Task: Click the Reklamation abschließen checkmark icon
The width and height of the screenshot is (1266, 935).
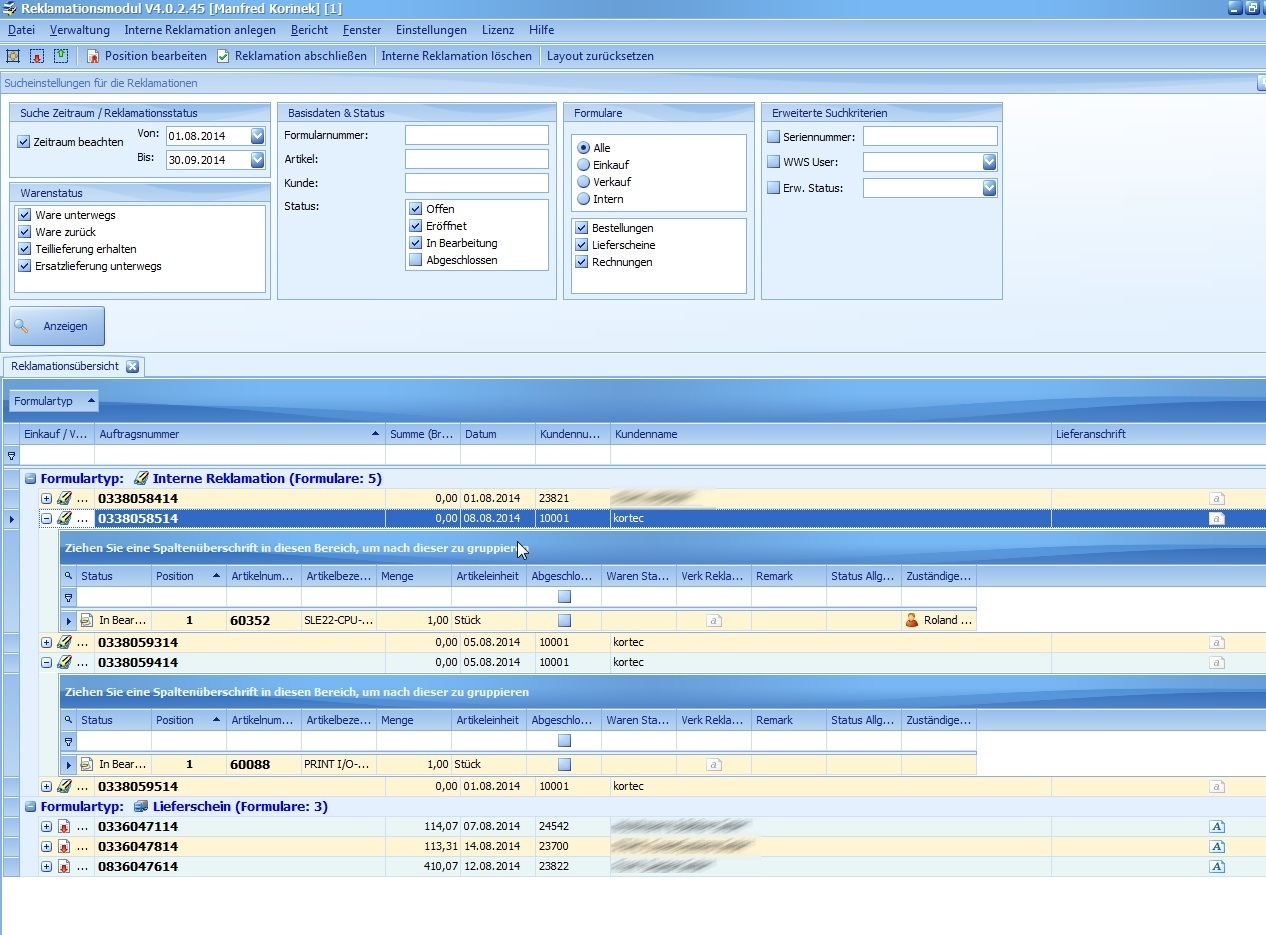Action: tap(223, 56)
